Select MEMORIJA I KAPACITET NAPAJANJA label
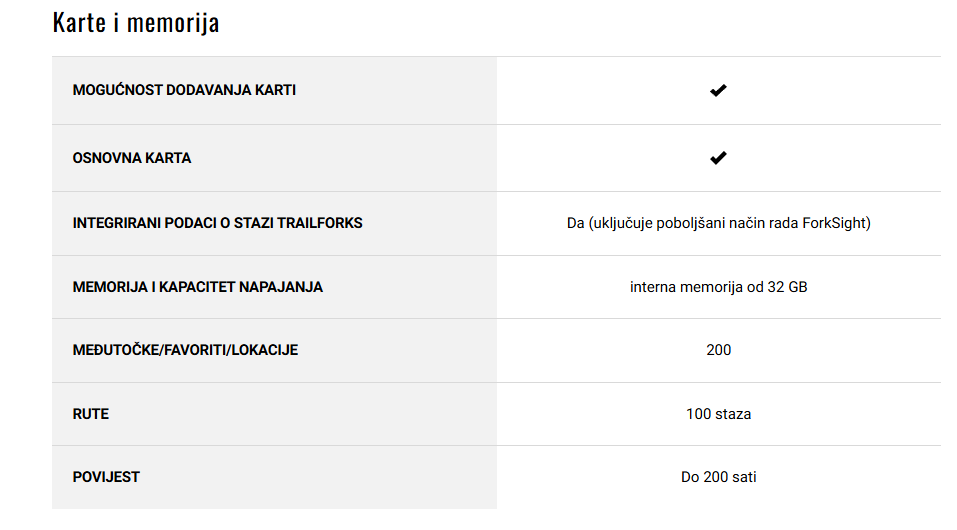The image size is (957, 530). tap(198, 287)
